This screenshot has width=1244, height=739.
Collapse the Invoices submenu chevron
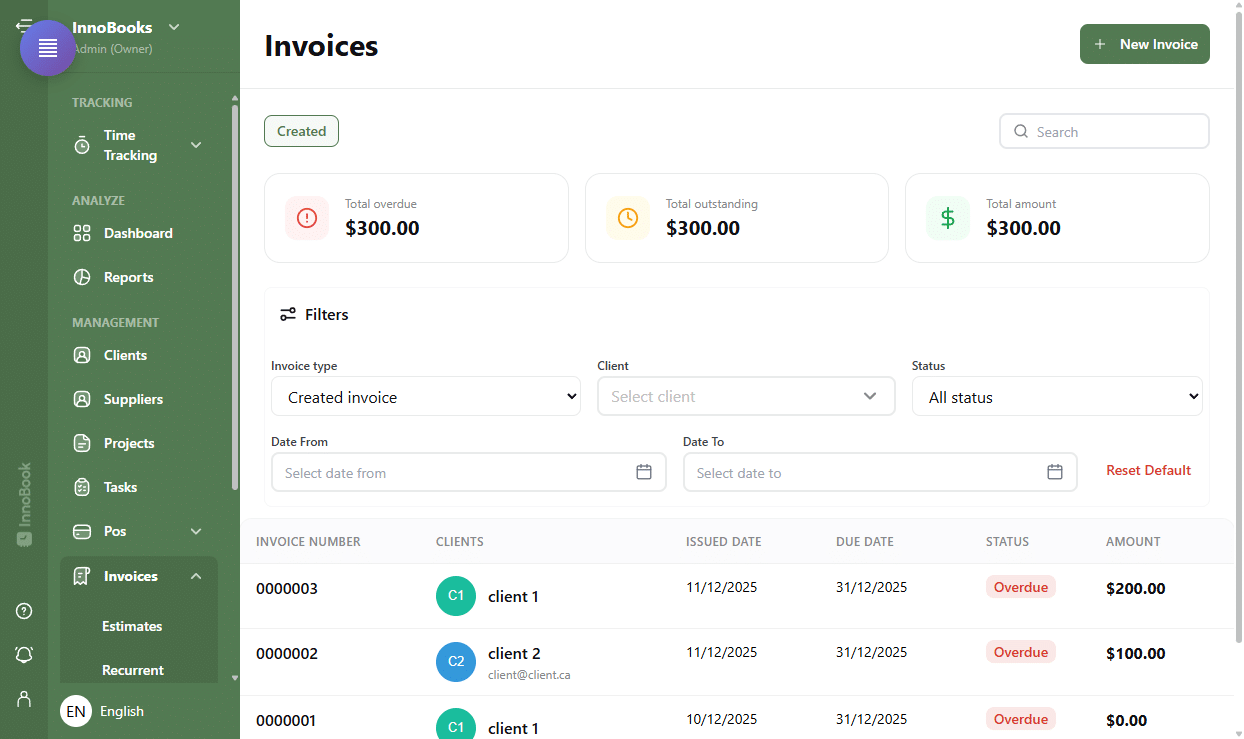click(x=196, y=576)
